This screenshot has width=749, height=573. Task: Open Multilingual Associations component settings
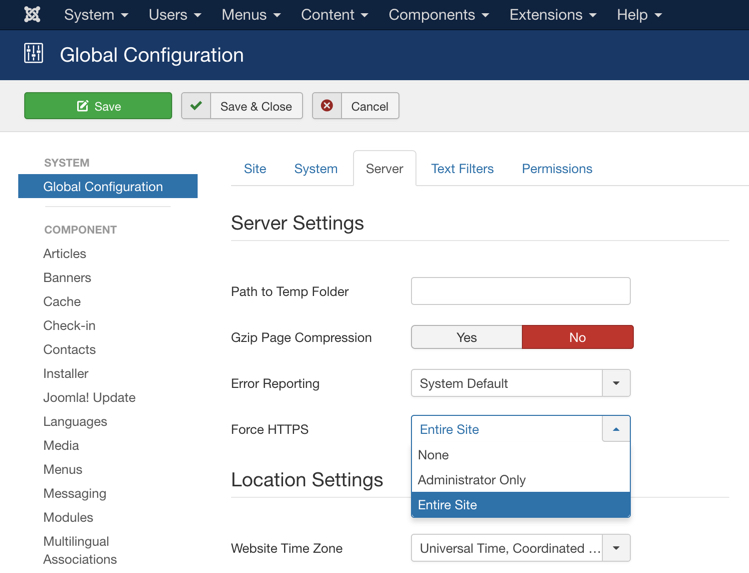pyautogui.click(x=80, y=550)
